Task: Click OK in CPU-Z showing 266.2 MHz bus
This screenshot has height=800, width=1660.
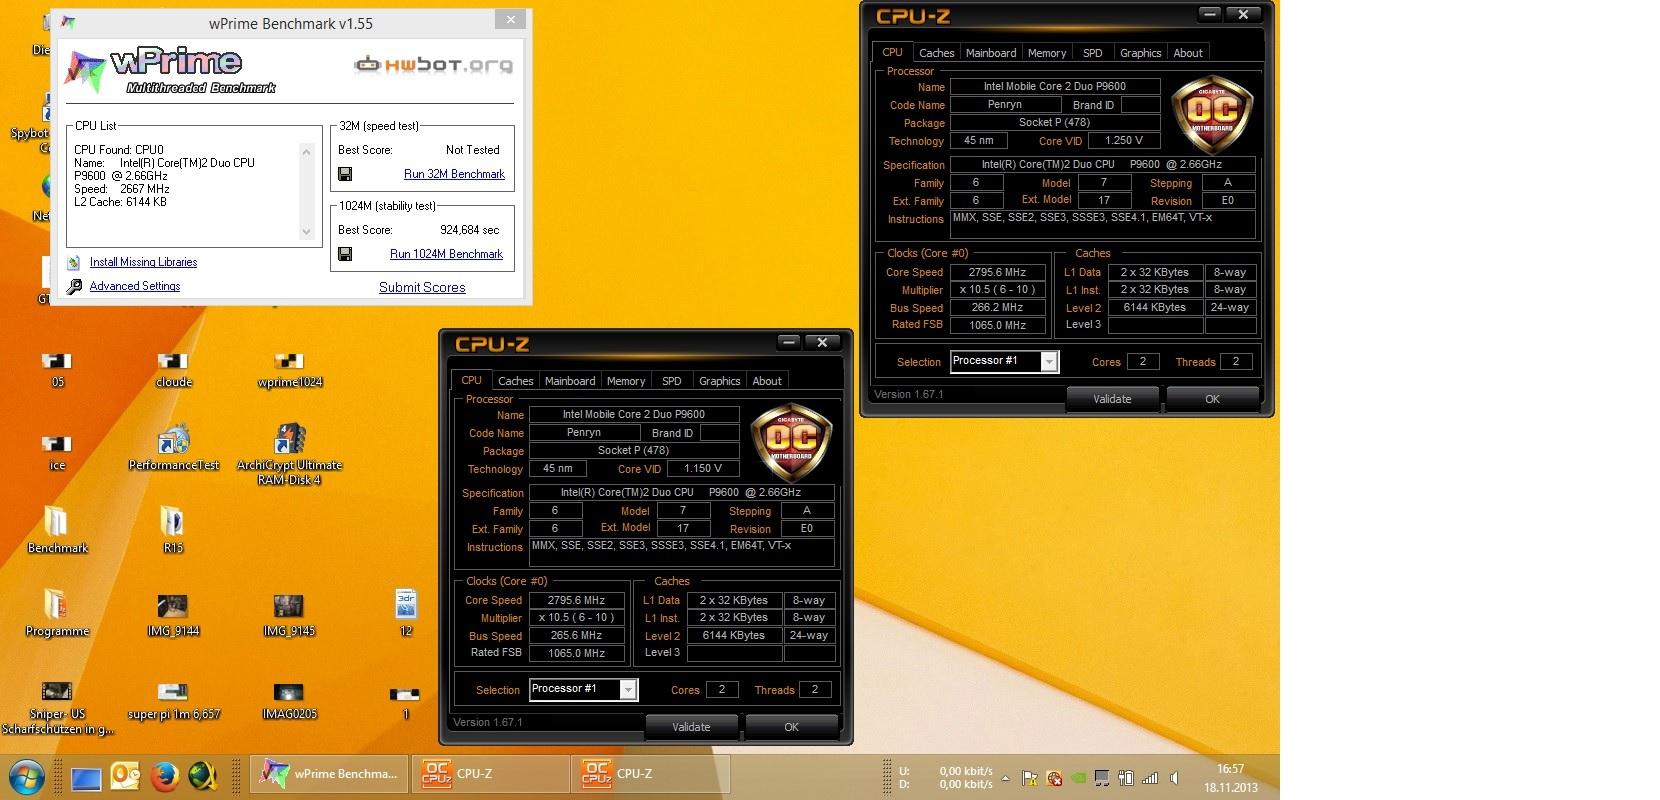Action: coord(1212,399)
